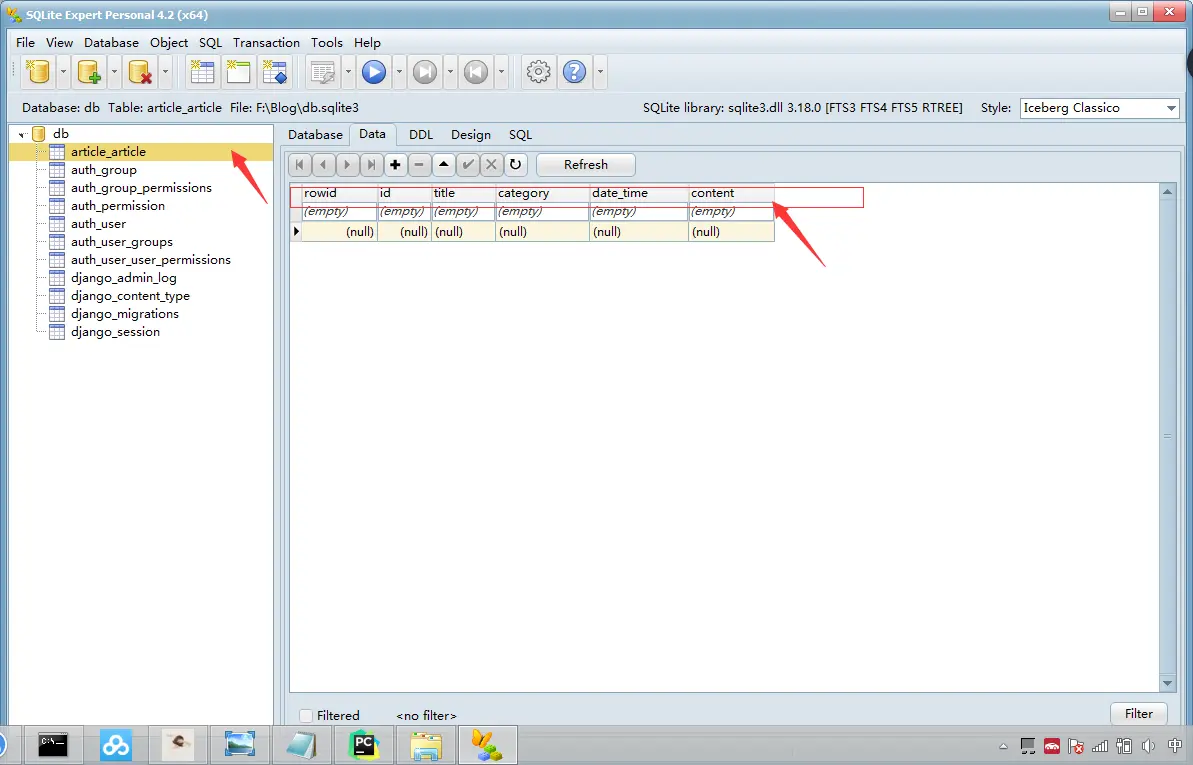Open the Tools menu
This screenshot has height=765, width=1193.
click(326, 43)
